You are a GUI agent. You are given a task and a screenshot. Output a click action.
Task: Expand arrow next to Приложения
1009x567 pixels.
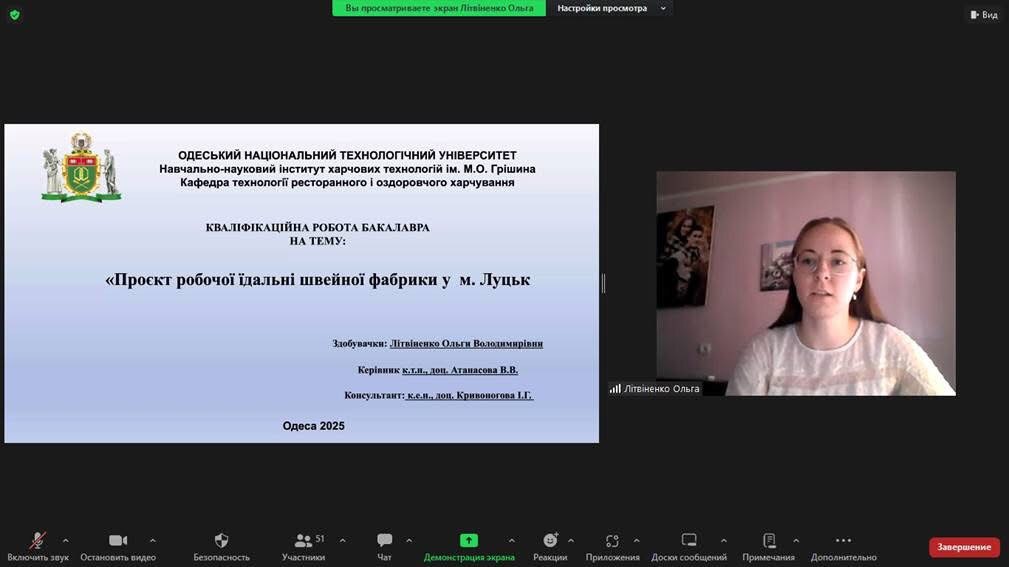click(636, 541)
